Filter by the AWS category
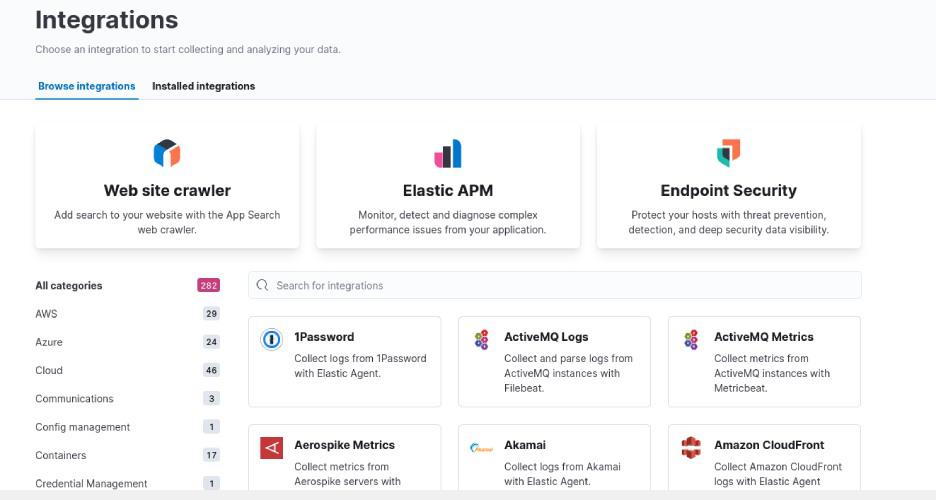This screenshot has height=500, width=936. pos(46,314)
